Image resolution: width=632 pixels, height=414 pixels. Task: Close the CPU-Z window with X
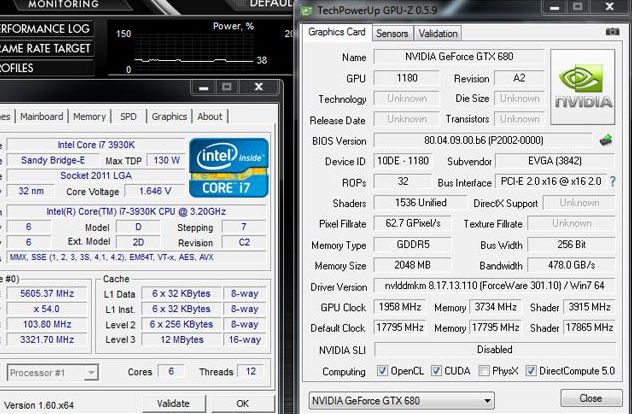pos(259,87)
